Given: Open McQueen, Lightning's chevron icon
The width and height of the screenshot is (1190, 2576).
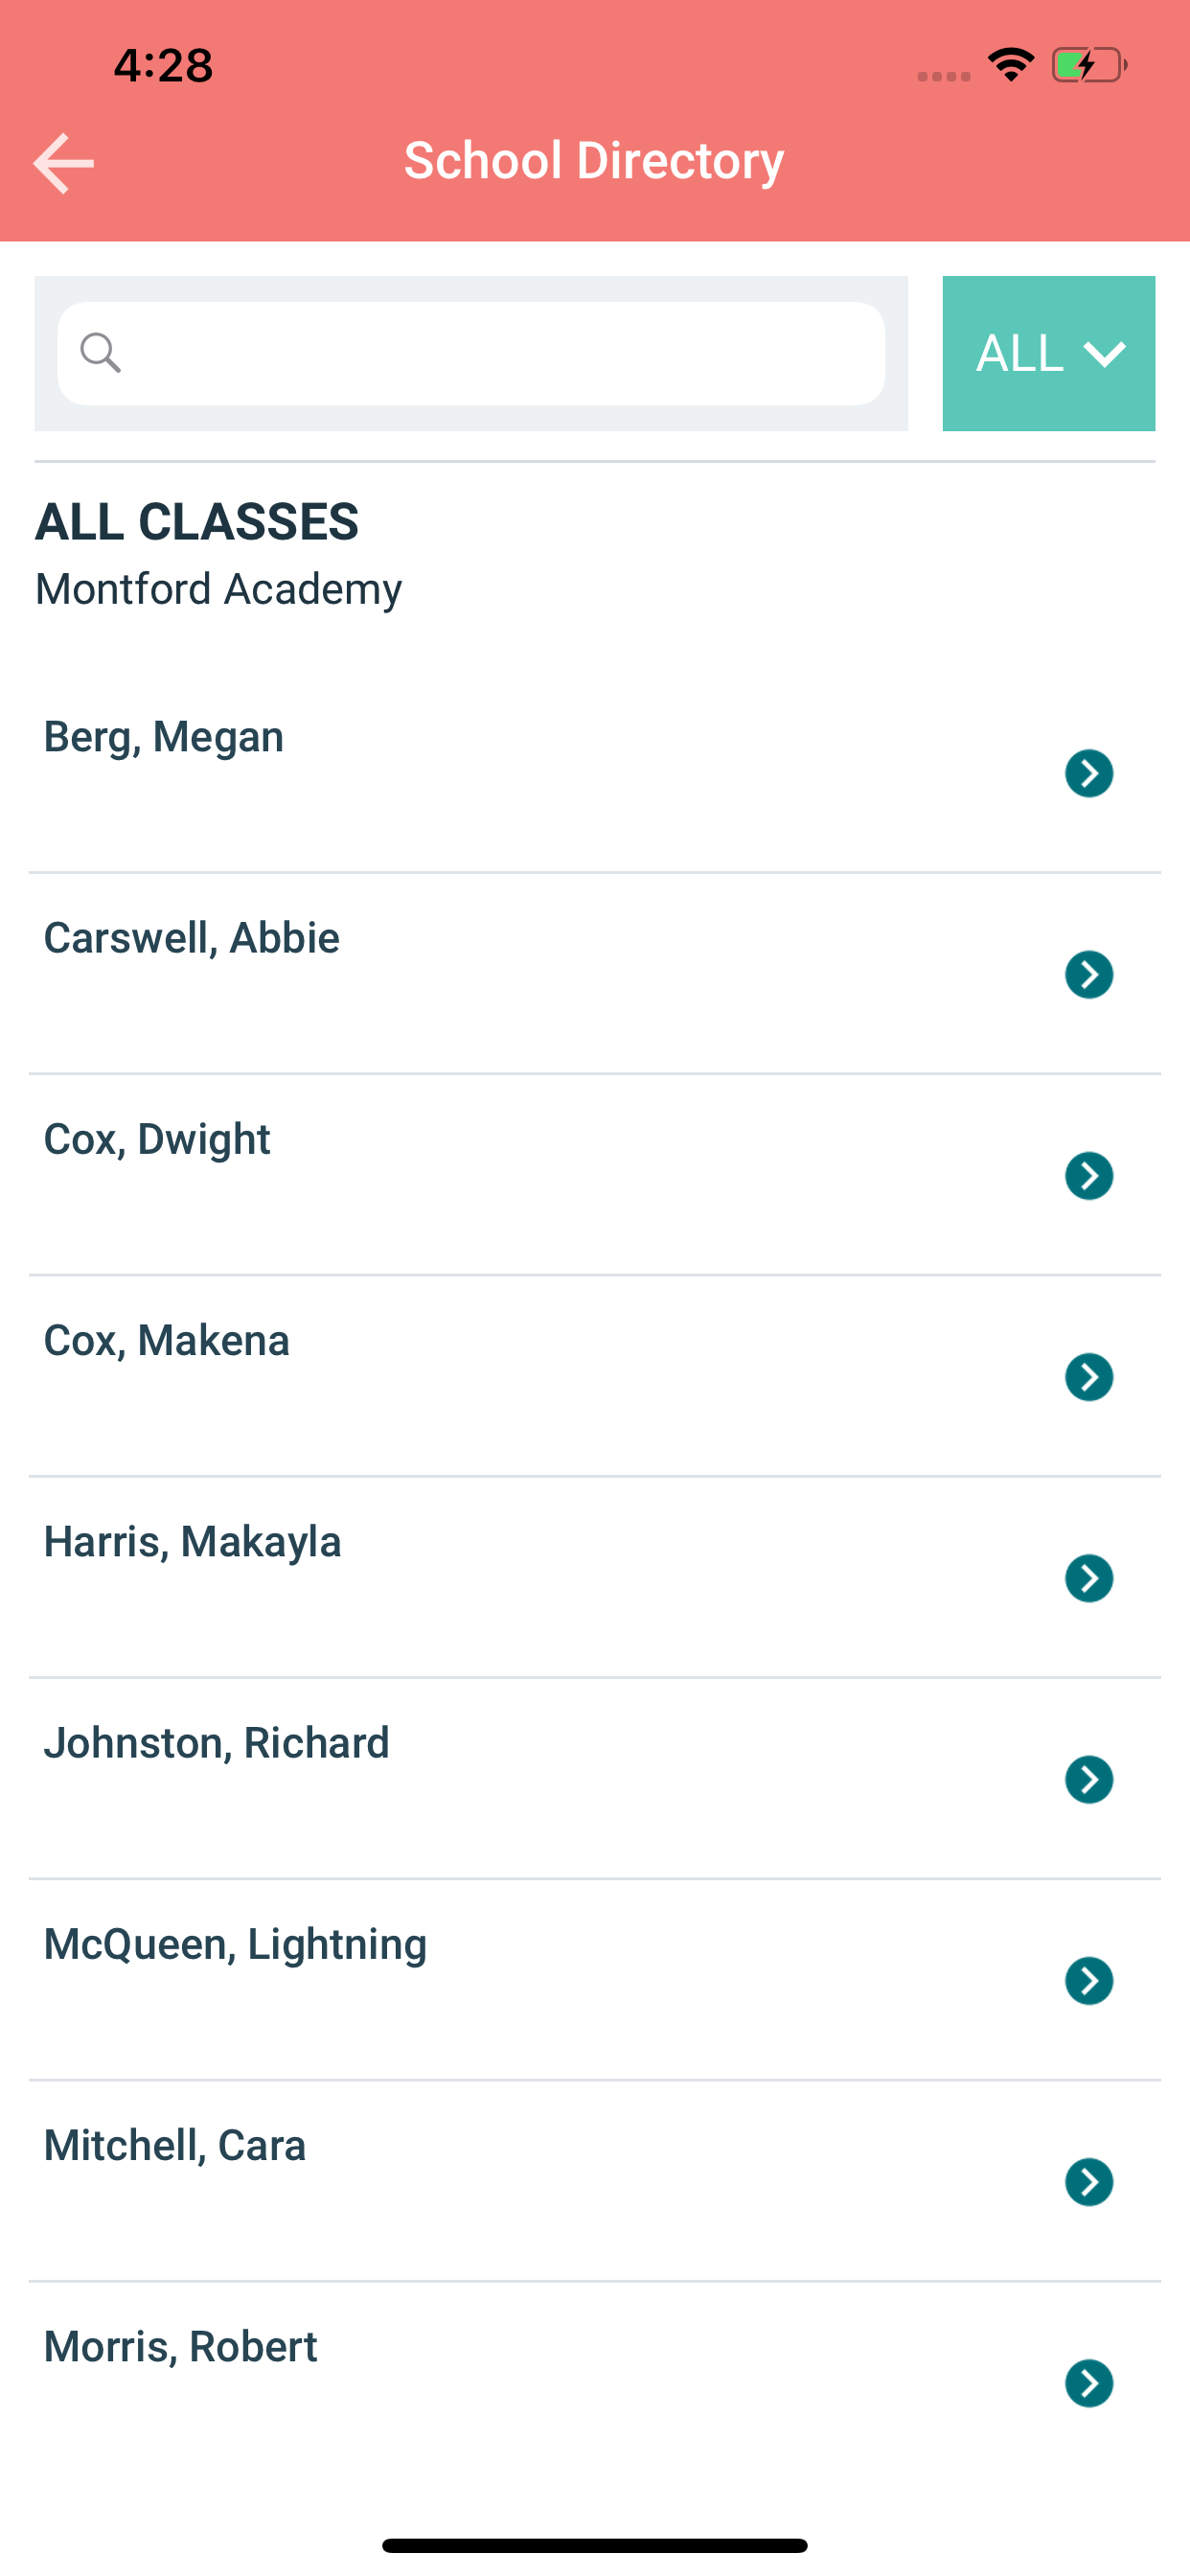Looking at the screenshot, I should pyautogui.click(x=1089, y=1980).
